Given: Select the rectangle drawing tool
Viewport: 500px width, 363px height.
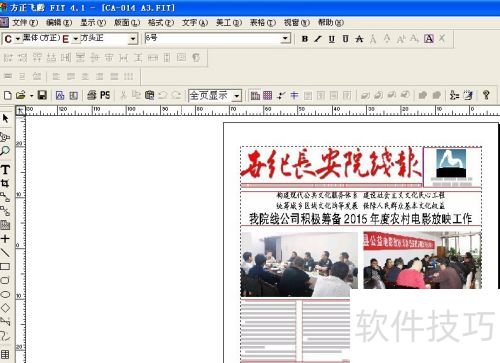Looking at the screenshot, I should [5, 266].
